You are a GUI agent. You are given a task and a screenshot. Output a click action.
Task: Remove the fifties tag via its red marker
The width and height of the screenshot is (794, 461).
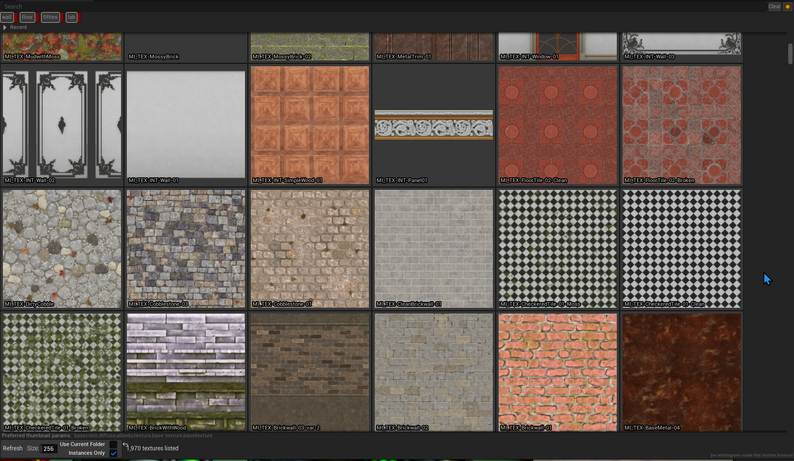click(x=62, y=18)
